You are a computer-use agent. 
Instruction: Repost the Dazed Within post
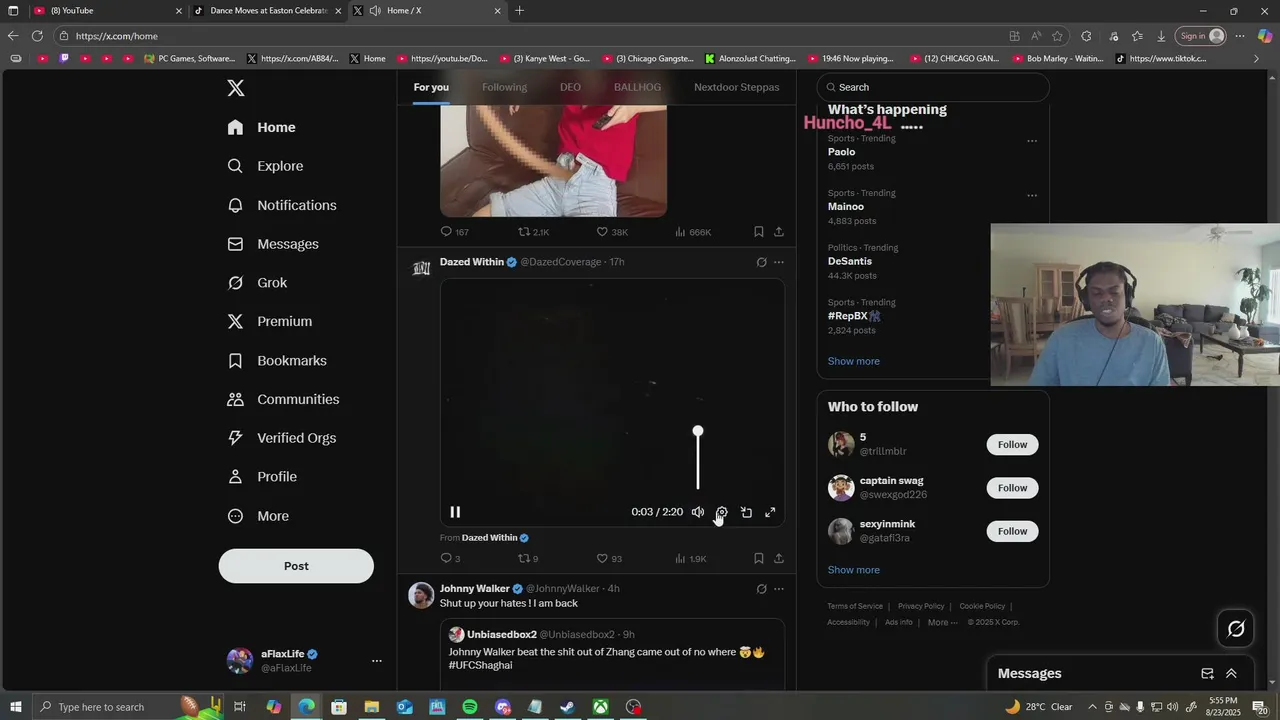pos(528,559)
